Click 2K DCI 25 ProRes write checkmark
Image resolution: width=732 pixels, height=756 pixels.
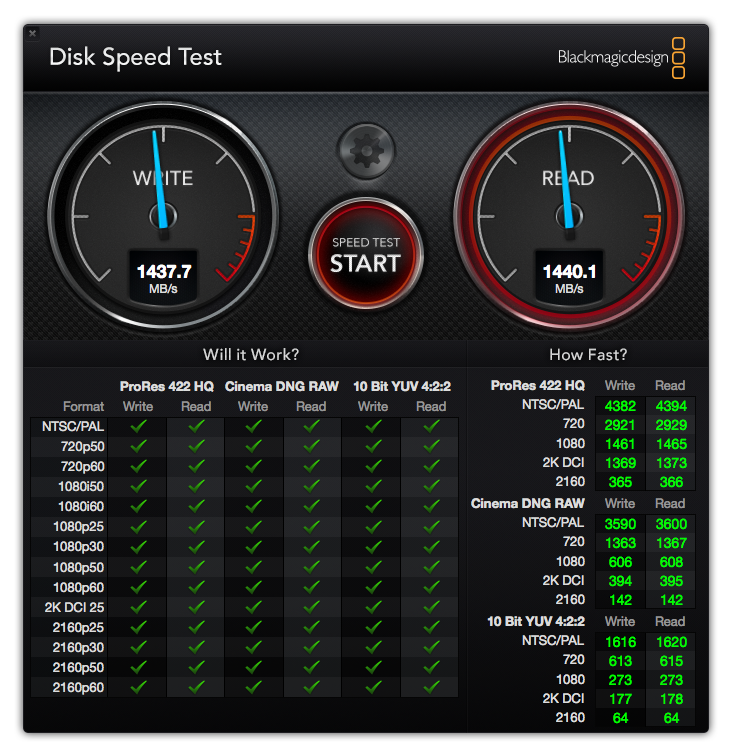pyautogui.click(x=138, y=607)
